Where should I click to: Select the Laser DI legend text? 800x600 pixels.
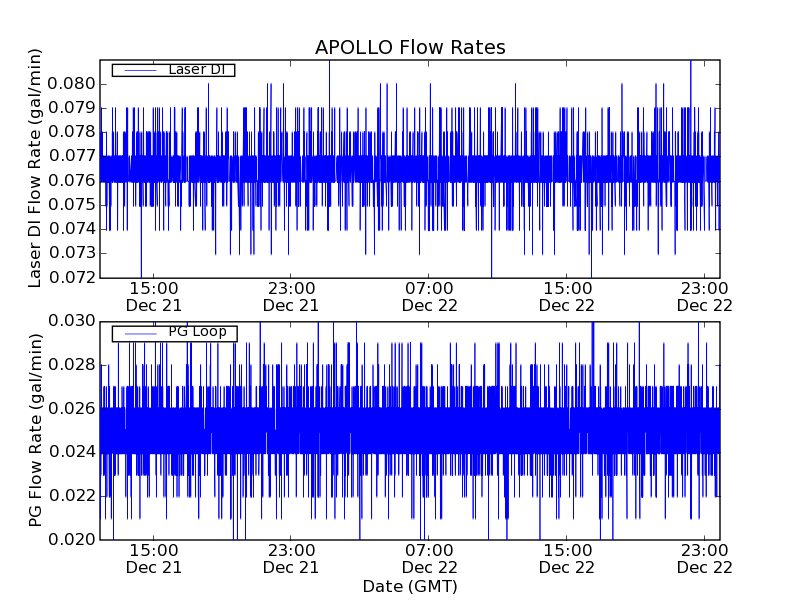pos(196,70)
